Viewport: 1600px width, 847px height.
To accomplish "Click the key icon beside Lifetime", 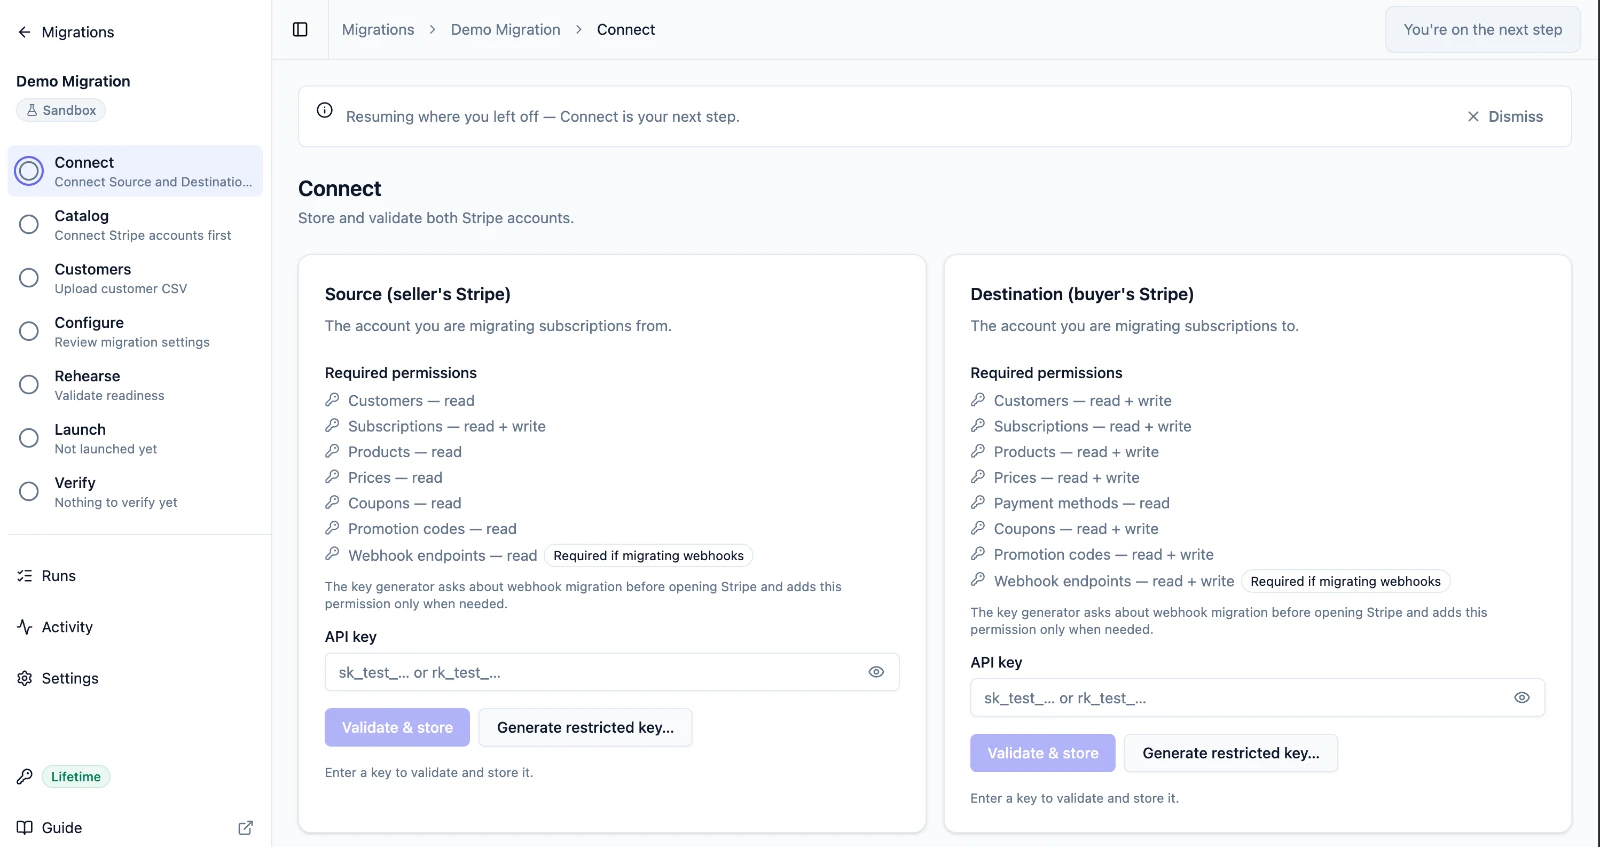I will [x=25, y=777].
